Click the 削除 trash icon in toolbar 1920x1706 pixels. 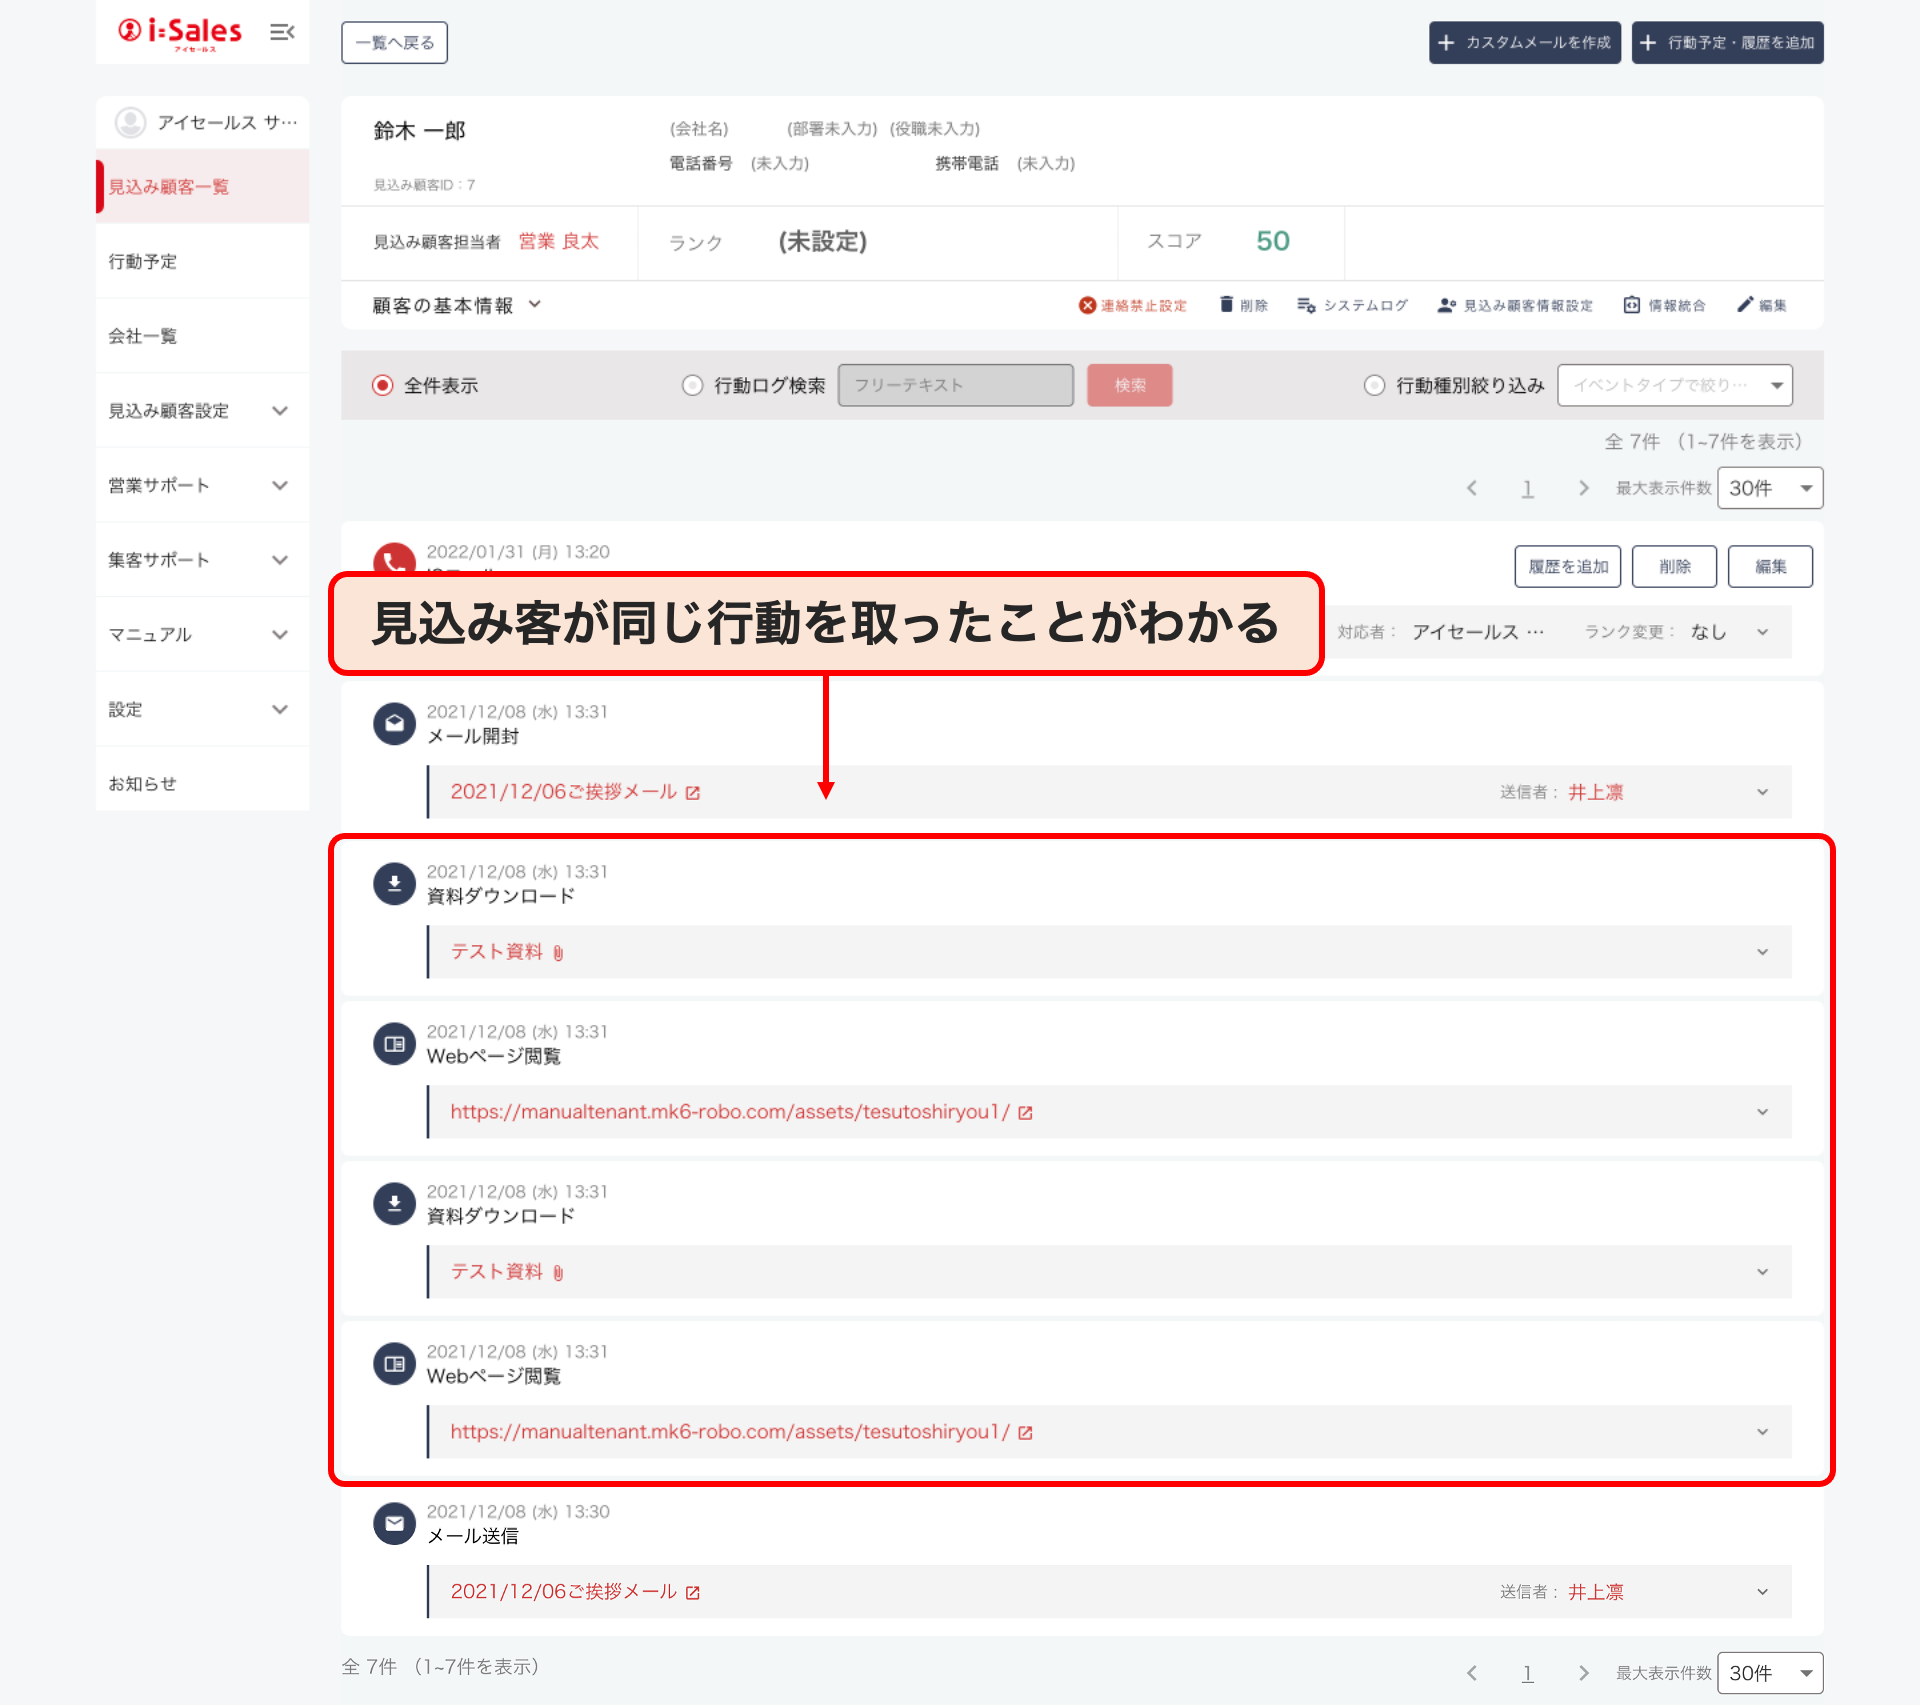coord(1226,305)
